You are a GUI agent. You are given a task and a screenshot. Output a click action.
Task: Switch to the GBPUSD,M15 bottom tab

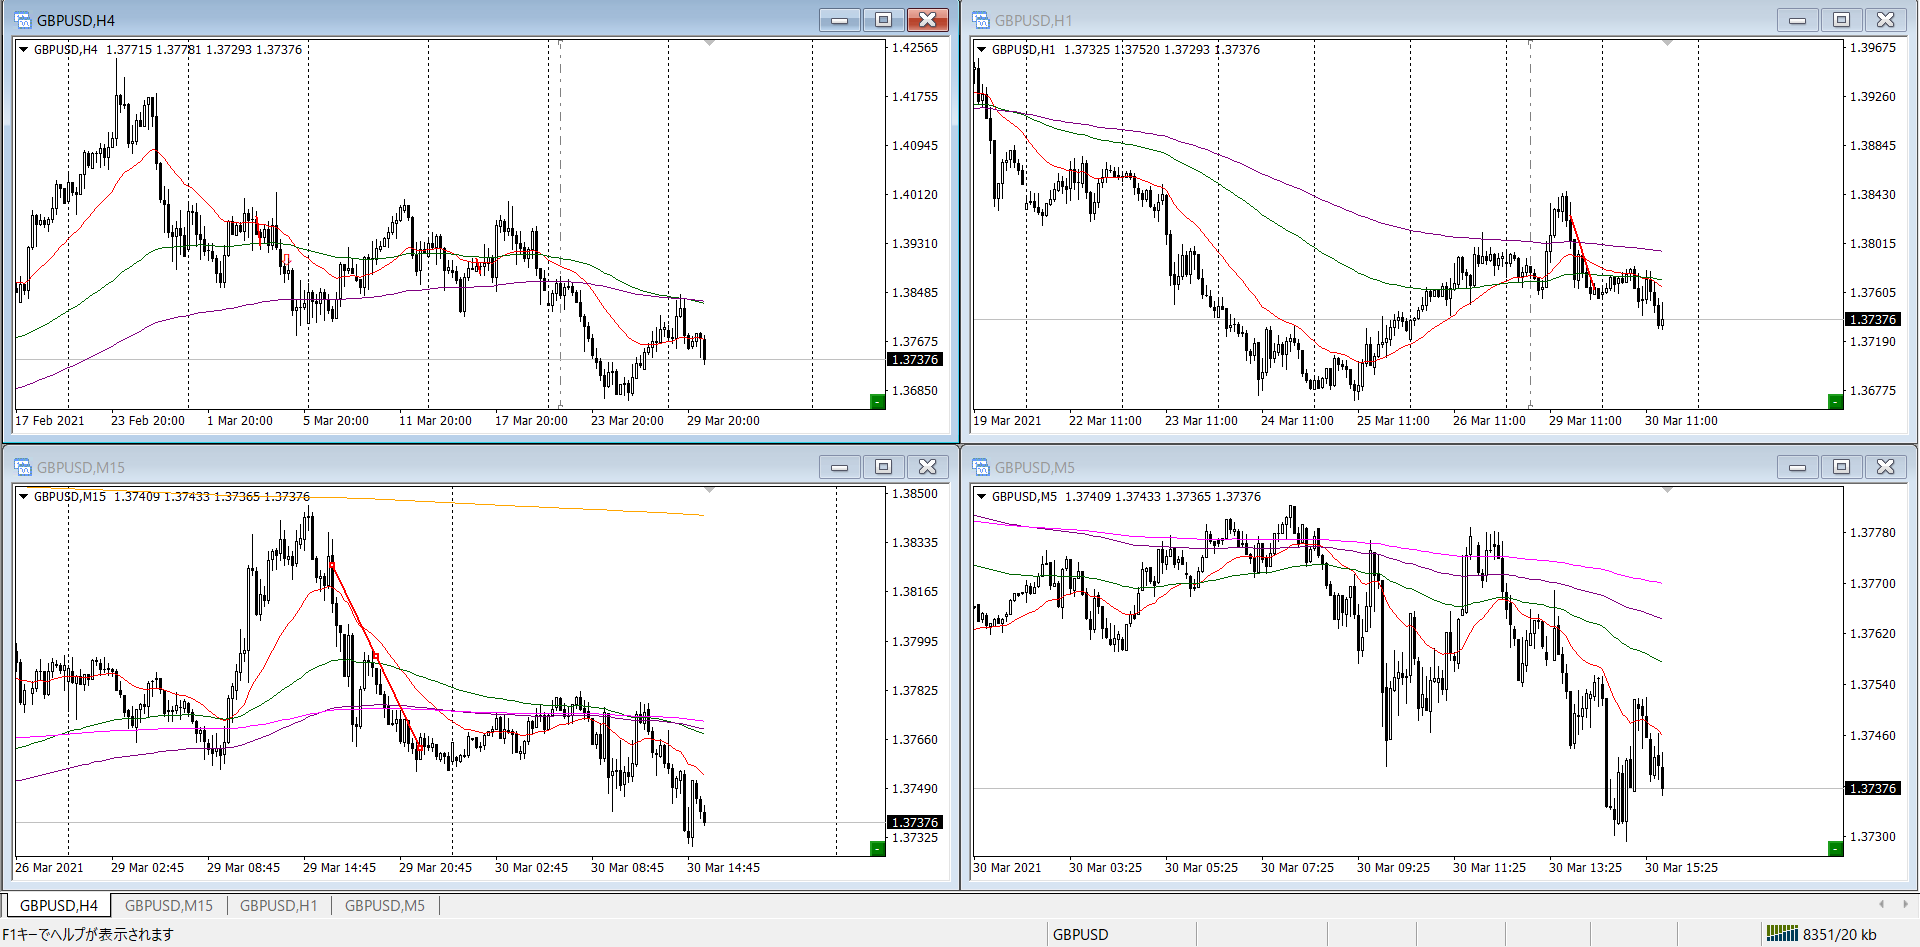pos(168,906)
